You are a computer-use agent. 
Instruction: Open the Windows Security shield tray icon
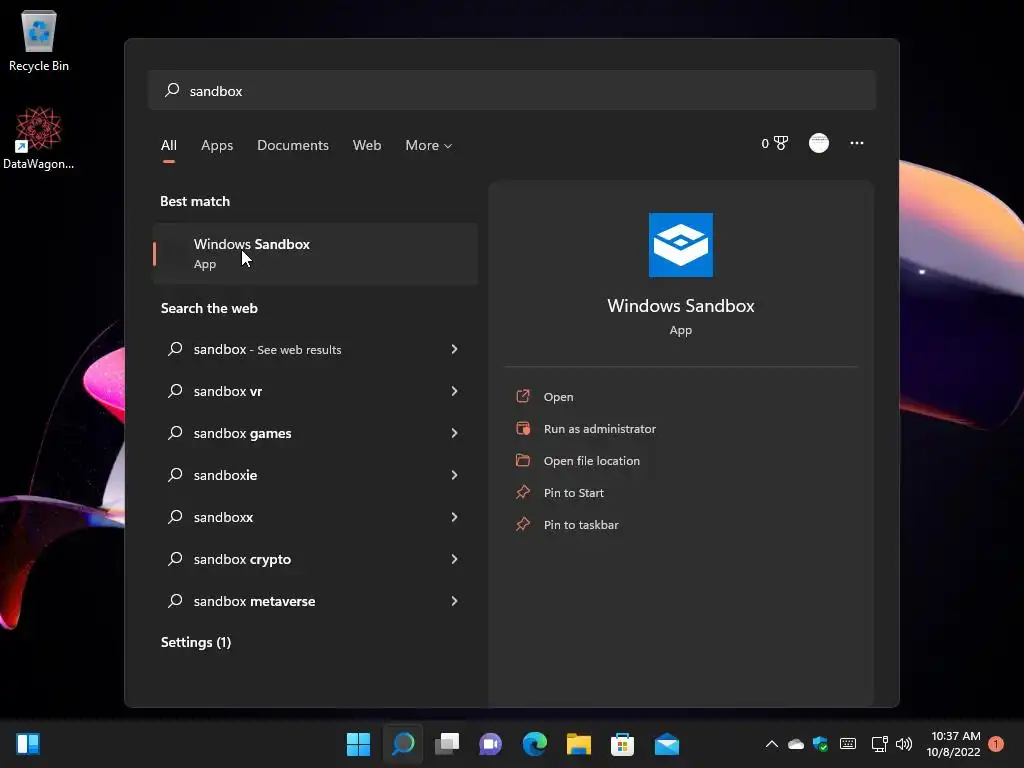(820, 744)
